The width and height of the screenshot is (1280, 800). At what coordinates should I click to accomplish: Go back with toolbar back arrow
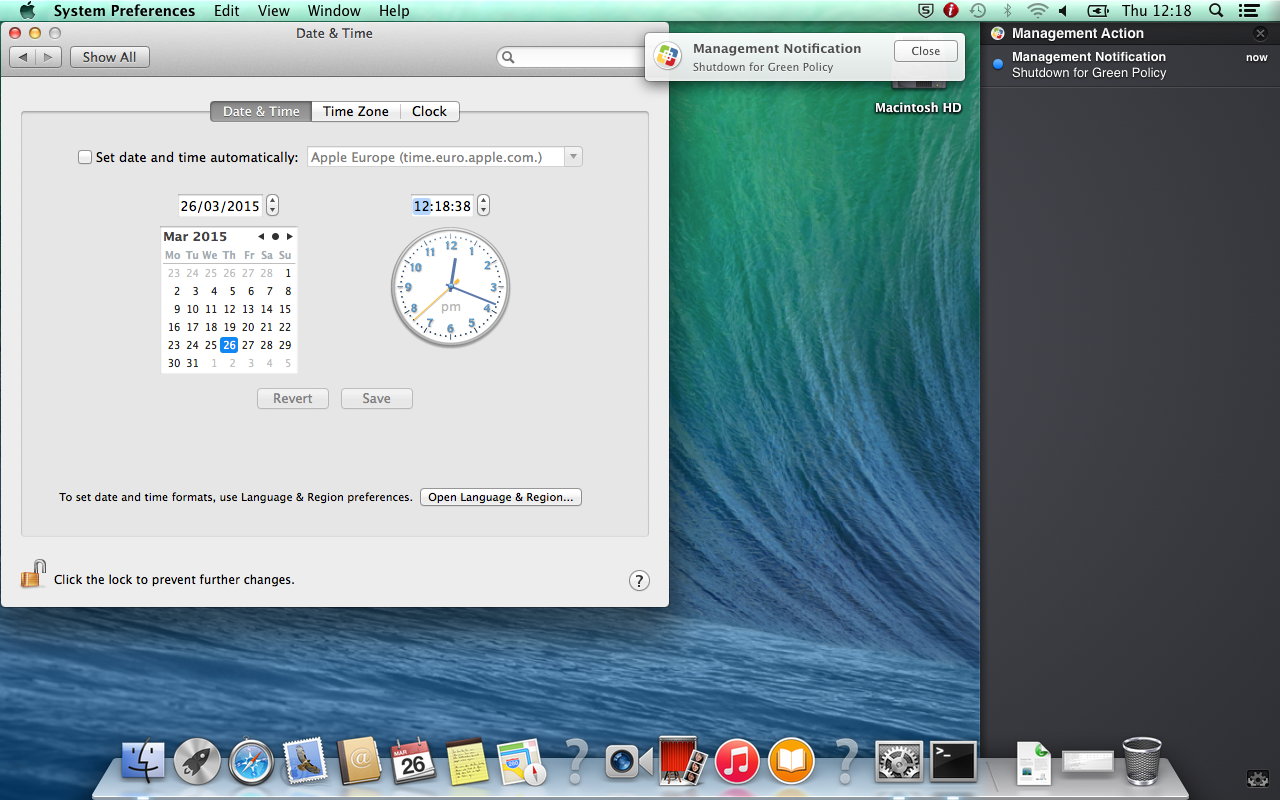[23, 57]
